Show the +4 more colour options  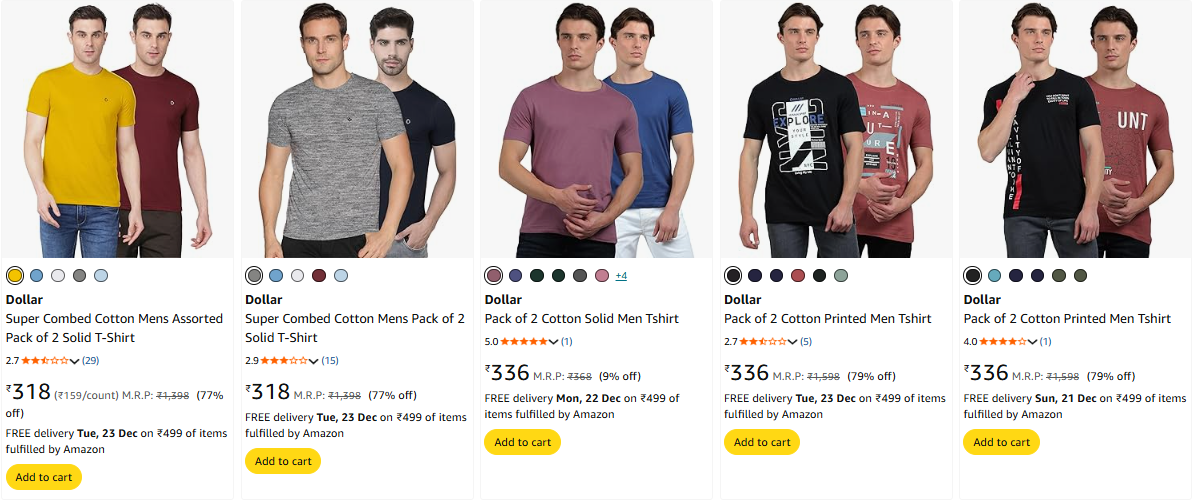[x=621, y=276]
